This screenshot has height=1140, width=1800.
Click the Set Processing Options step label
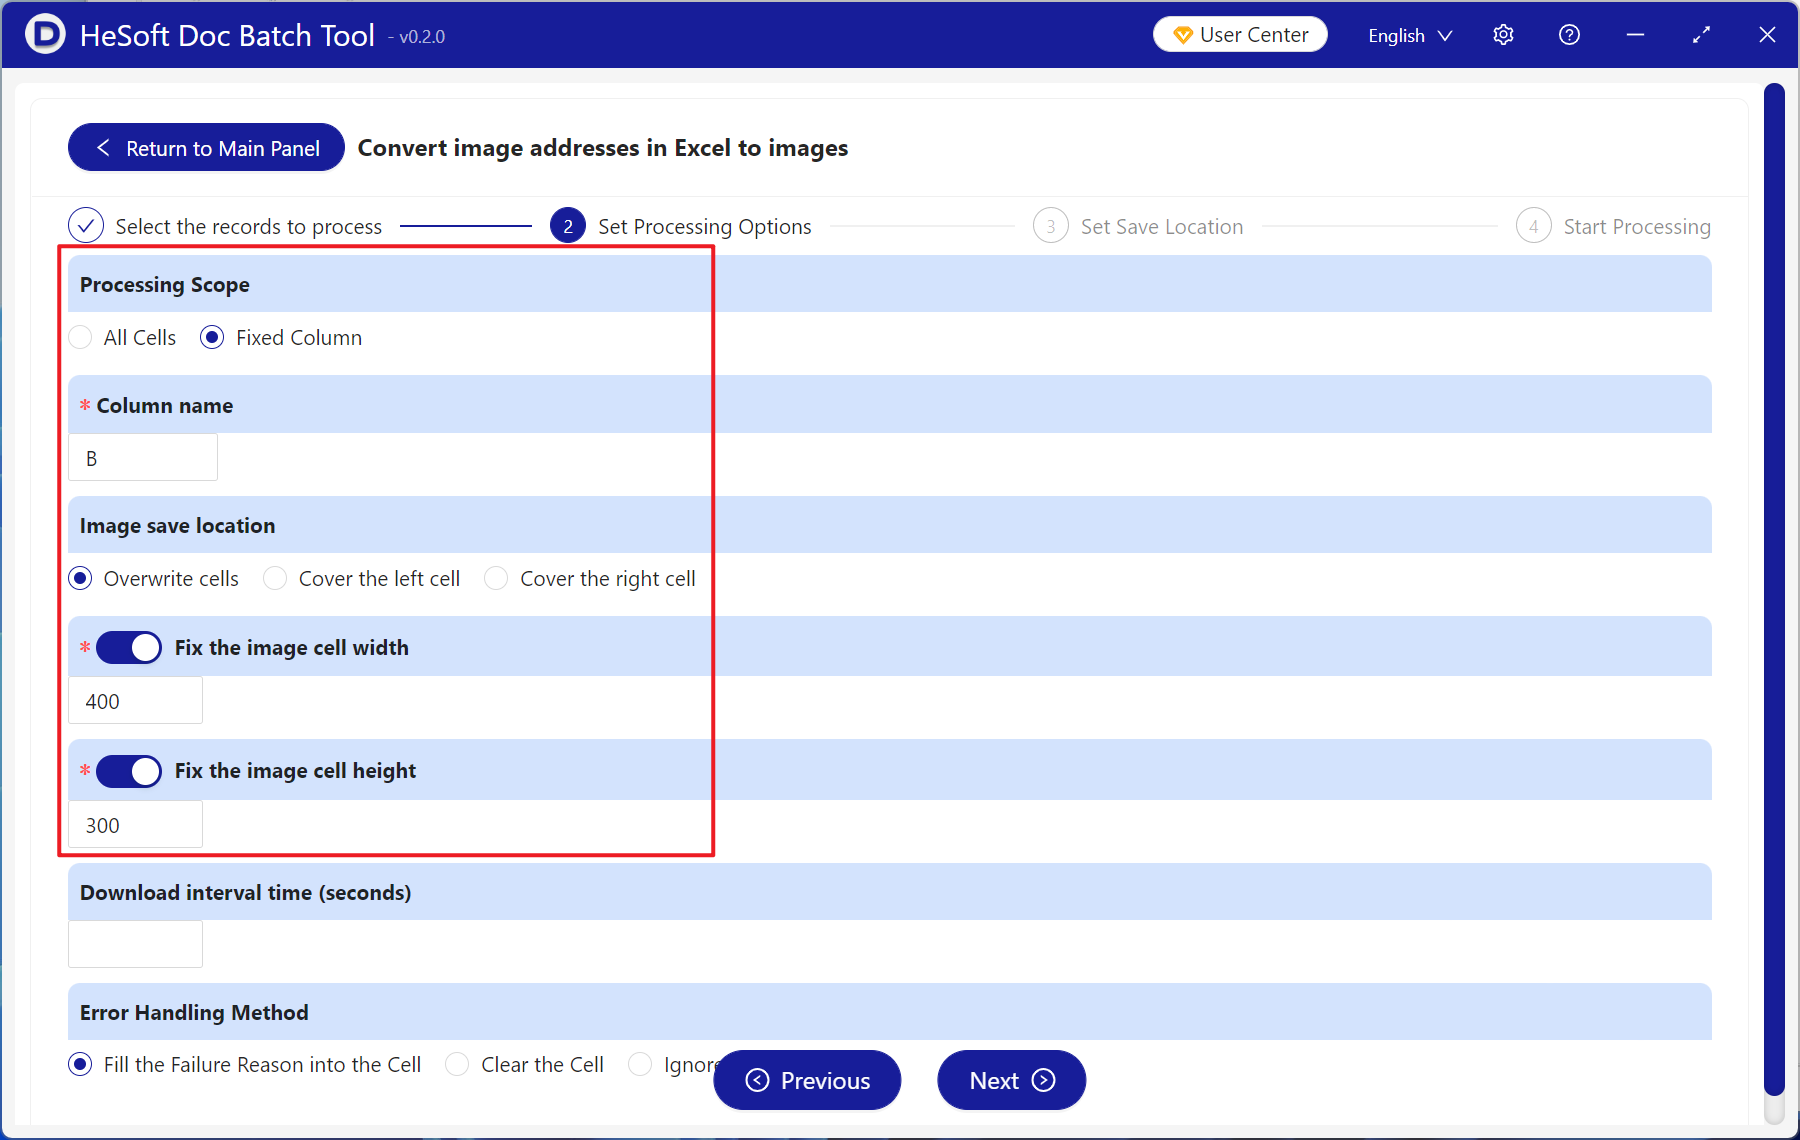705,227
